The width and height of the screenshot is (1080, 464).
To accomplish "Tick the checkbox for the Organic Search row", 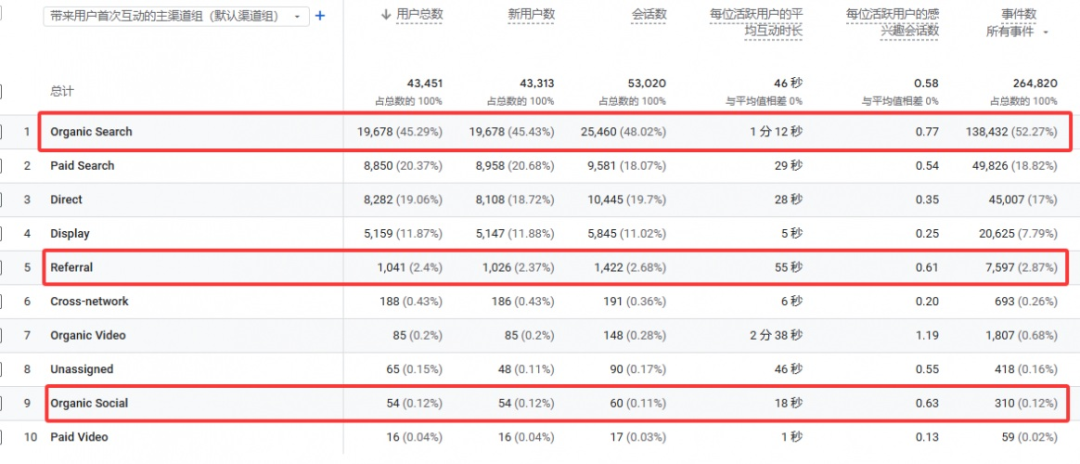I will (x=2, y=132).
